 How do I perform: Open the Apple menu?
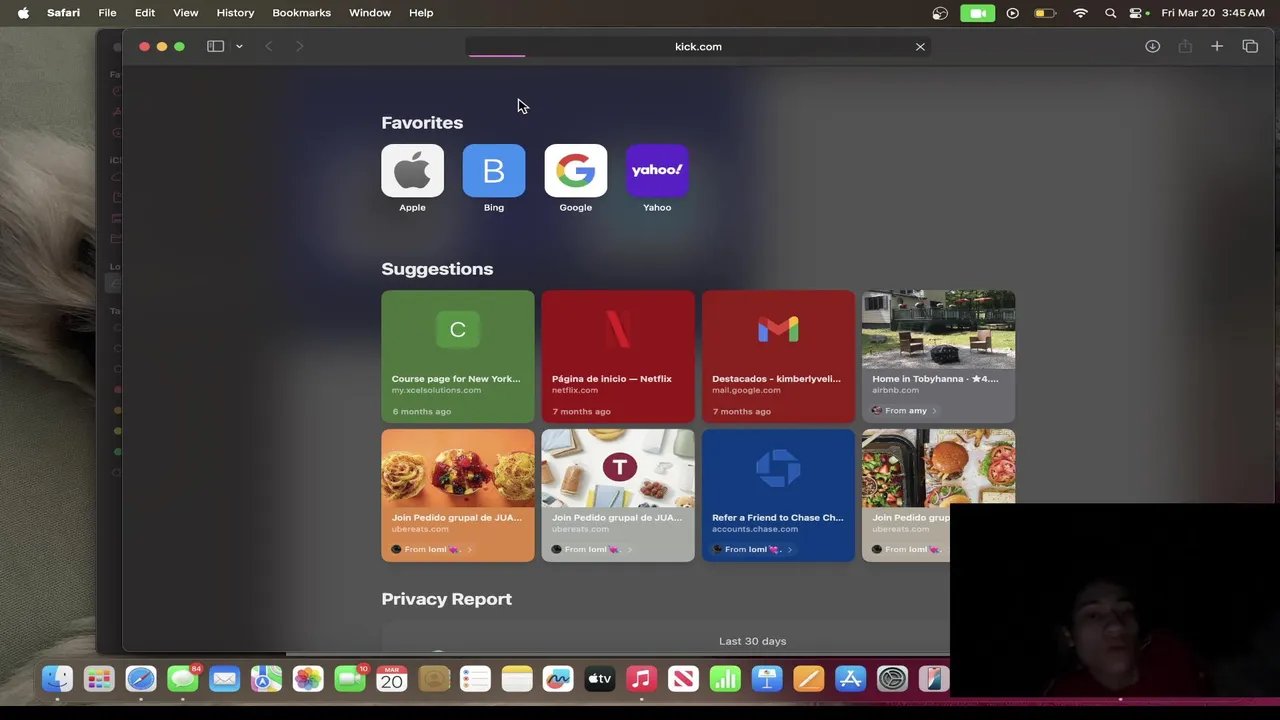pos(23,13)
